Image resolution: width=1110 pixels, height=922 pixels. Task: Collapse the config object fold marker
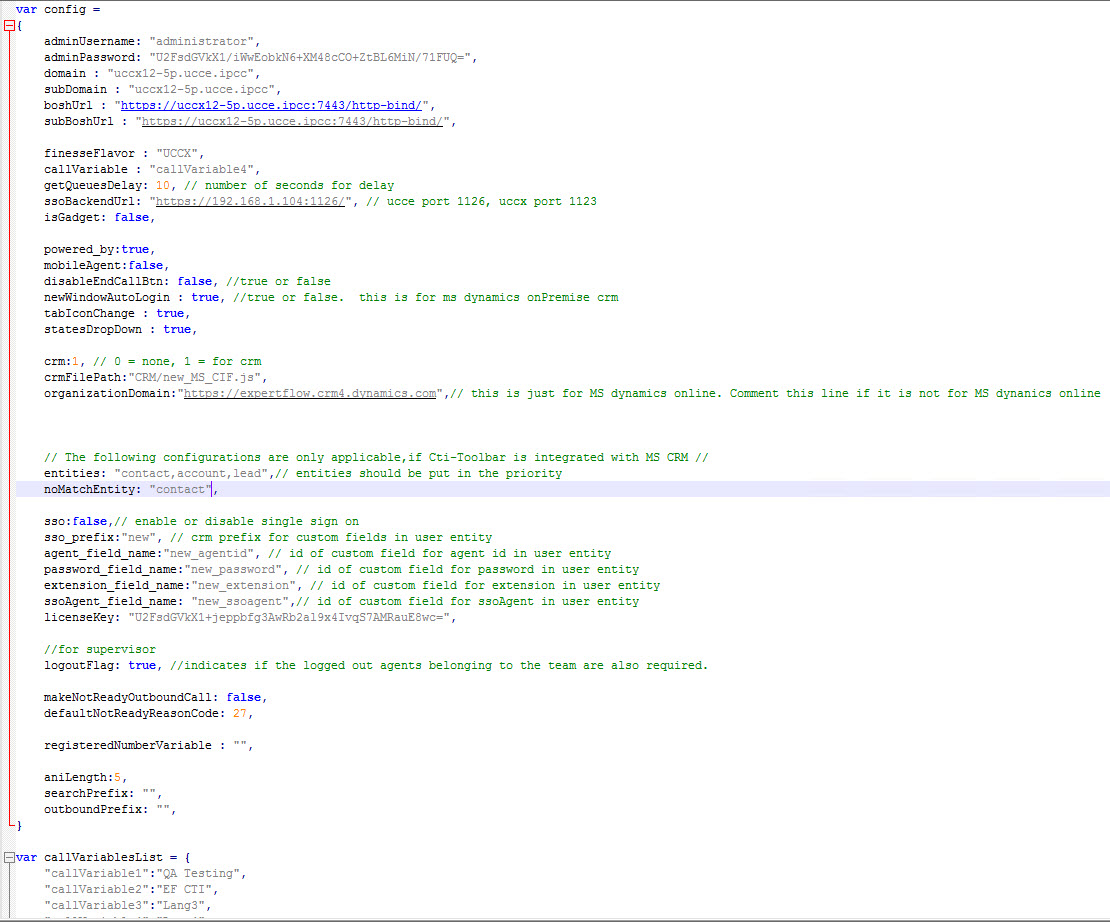click(x=10, y=26)
